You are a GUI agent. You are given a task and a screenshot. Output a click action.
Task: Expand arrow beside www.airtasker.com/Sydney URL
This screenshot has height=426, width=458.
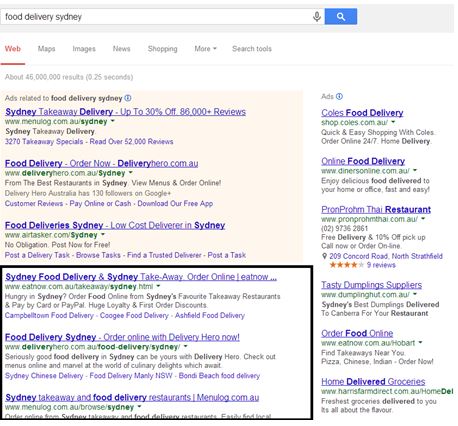point(103,235)
